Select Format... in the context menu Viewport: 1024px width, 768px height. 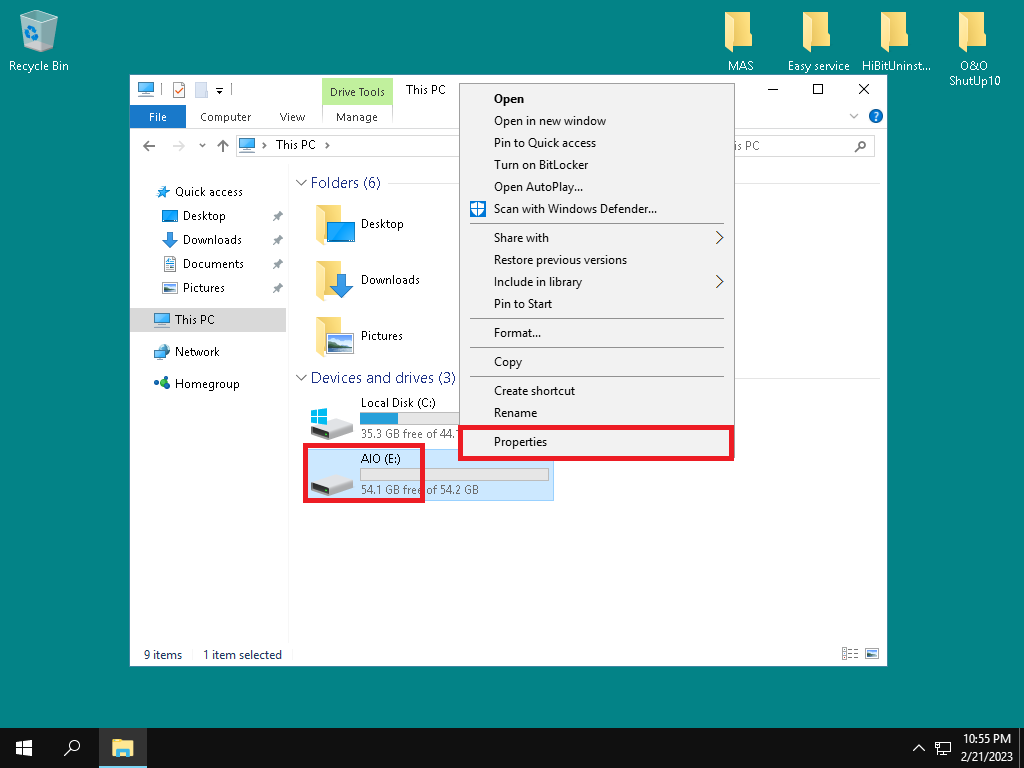[517, 333]
